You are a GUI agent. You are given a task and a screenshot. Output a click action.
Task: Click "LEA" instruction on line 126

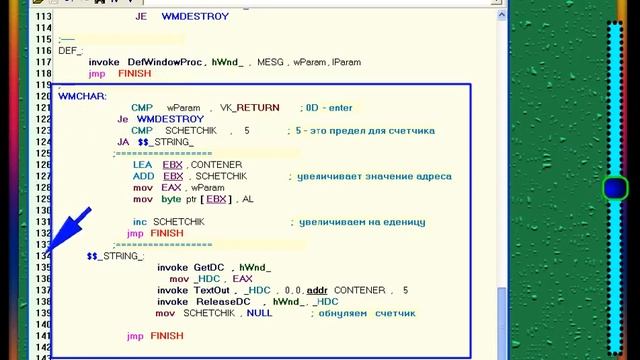click(142, 165)
